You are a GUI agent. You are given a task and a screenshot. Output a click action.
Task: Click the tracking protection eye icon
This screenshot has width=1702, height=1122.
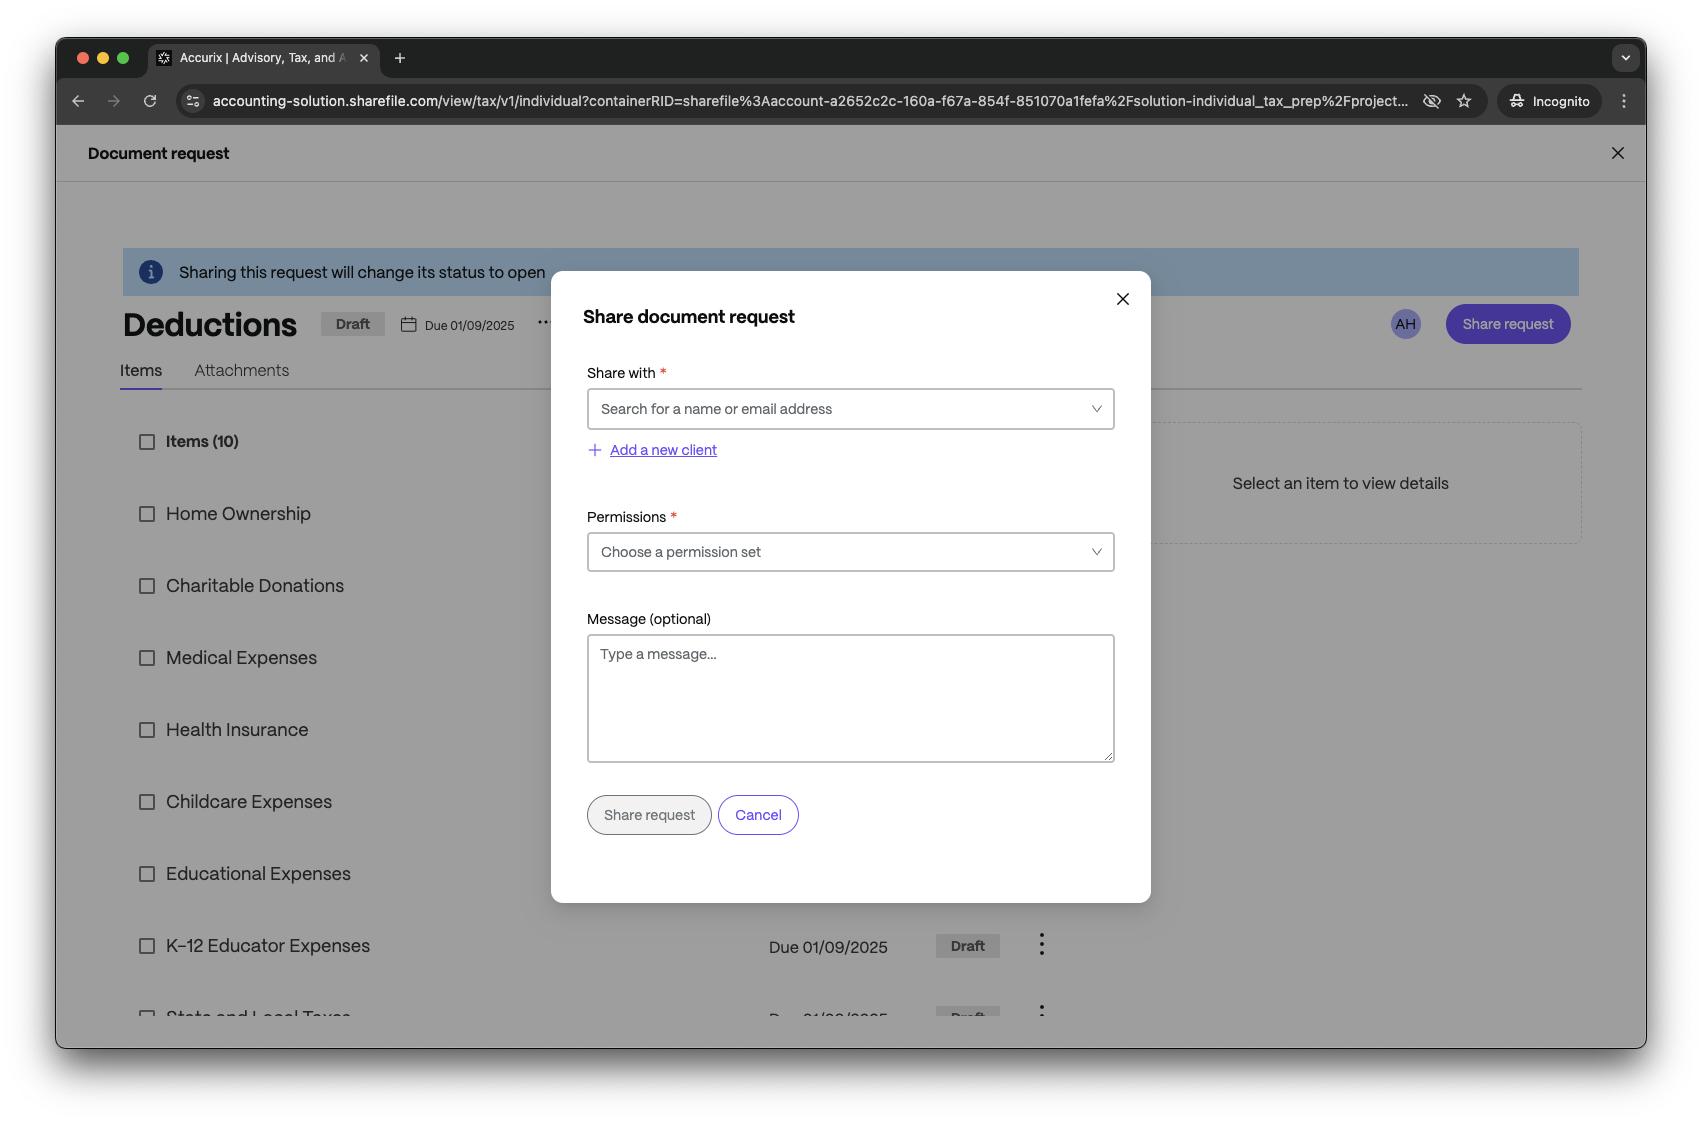pos(1432,101)
